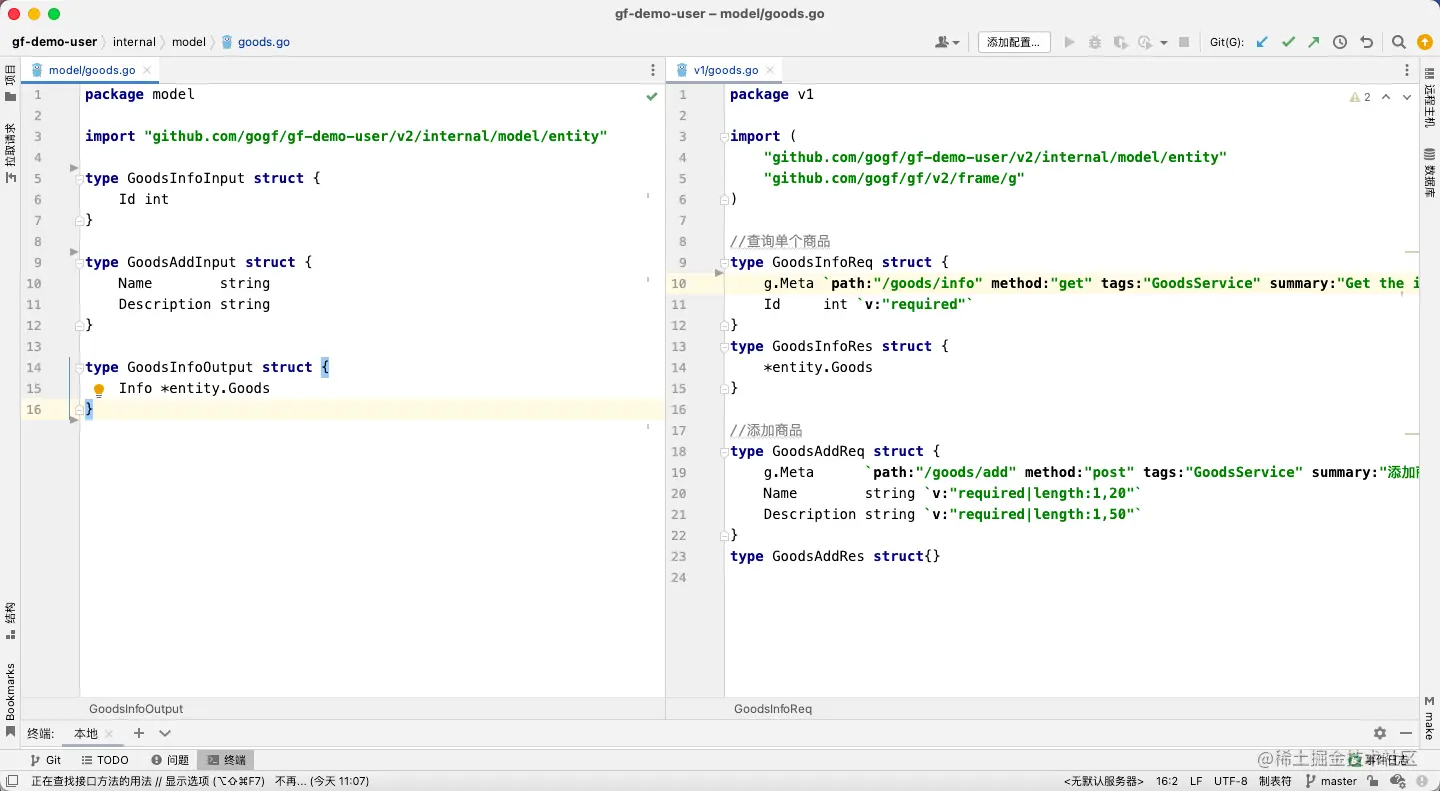
Task: Collapse the GoodsAddInput struct fold
Action: (79, 262)
